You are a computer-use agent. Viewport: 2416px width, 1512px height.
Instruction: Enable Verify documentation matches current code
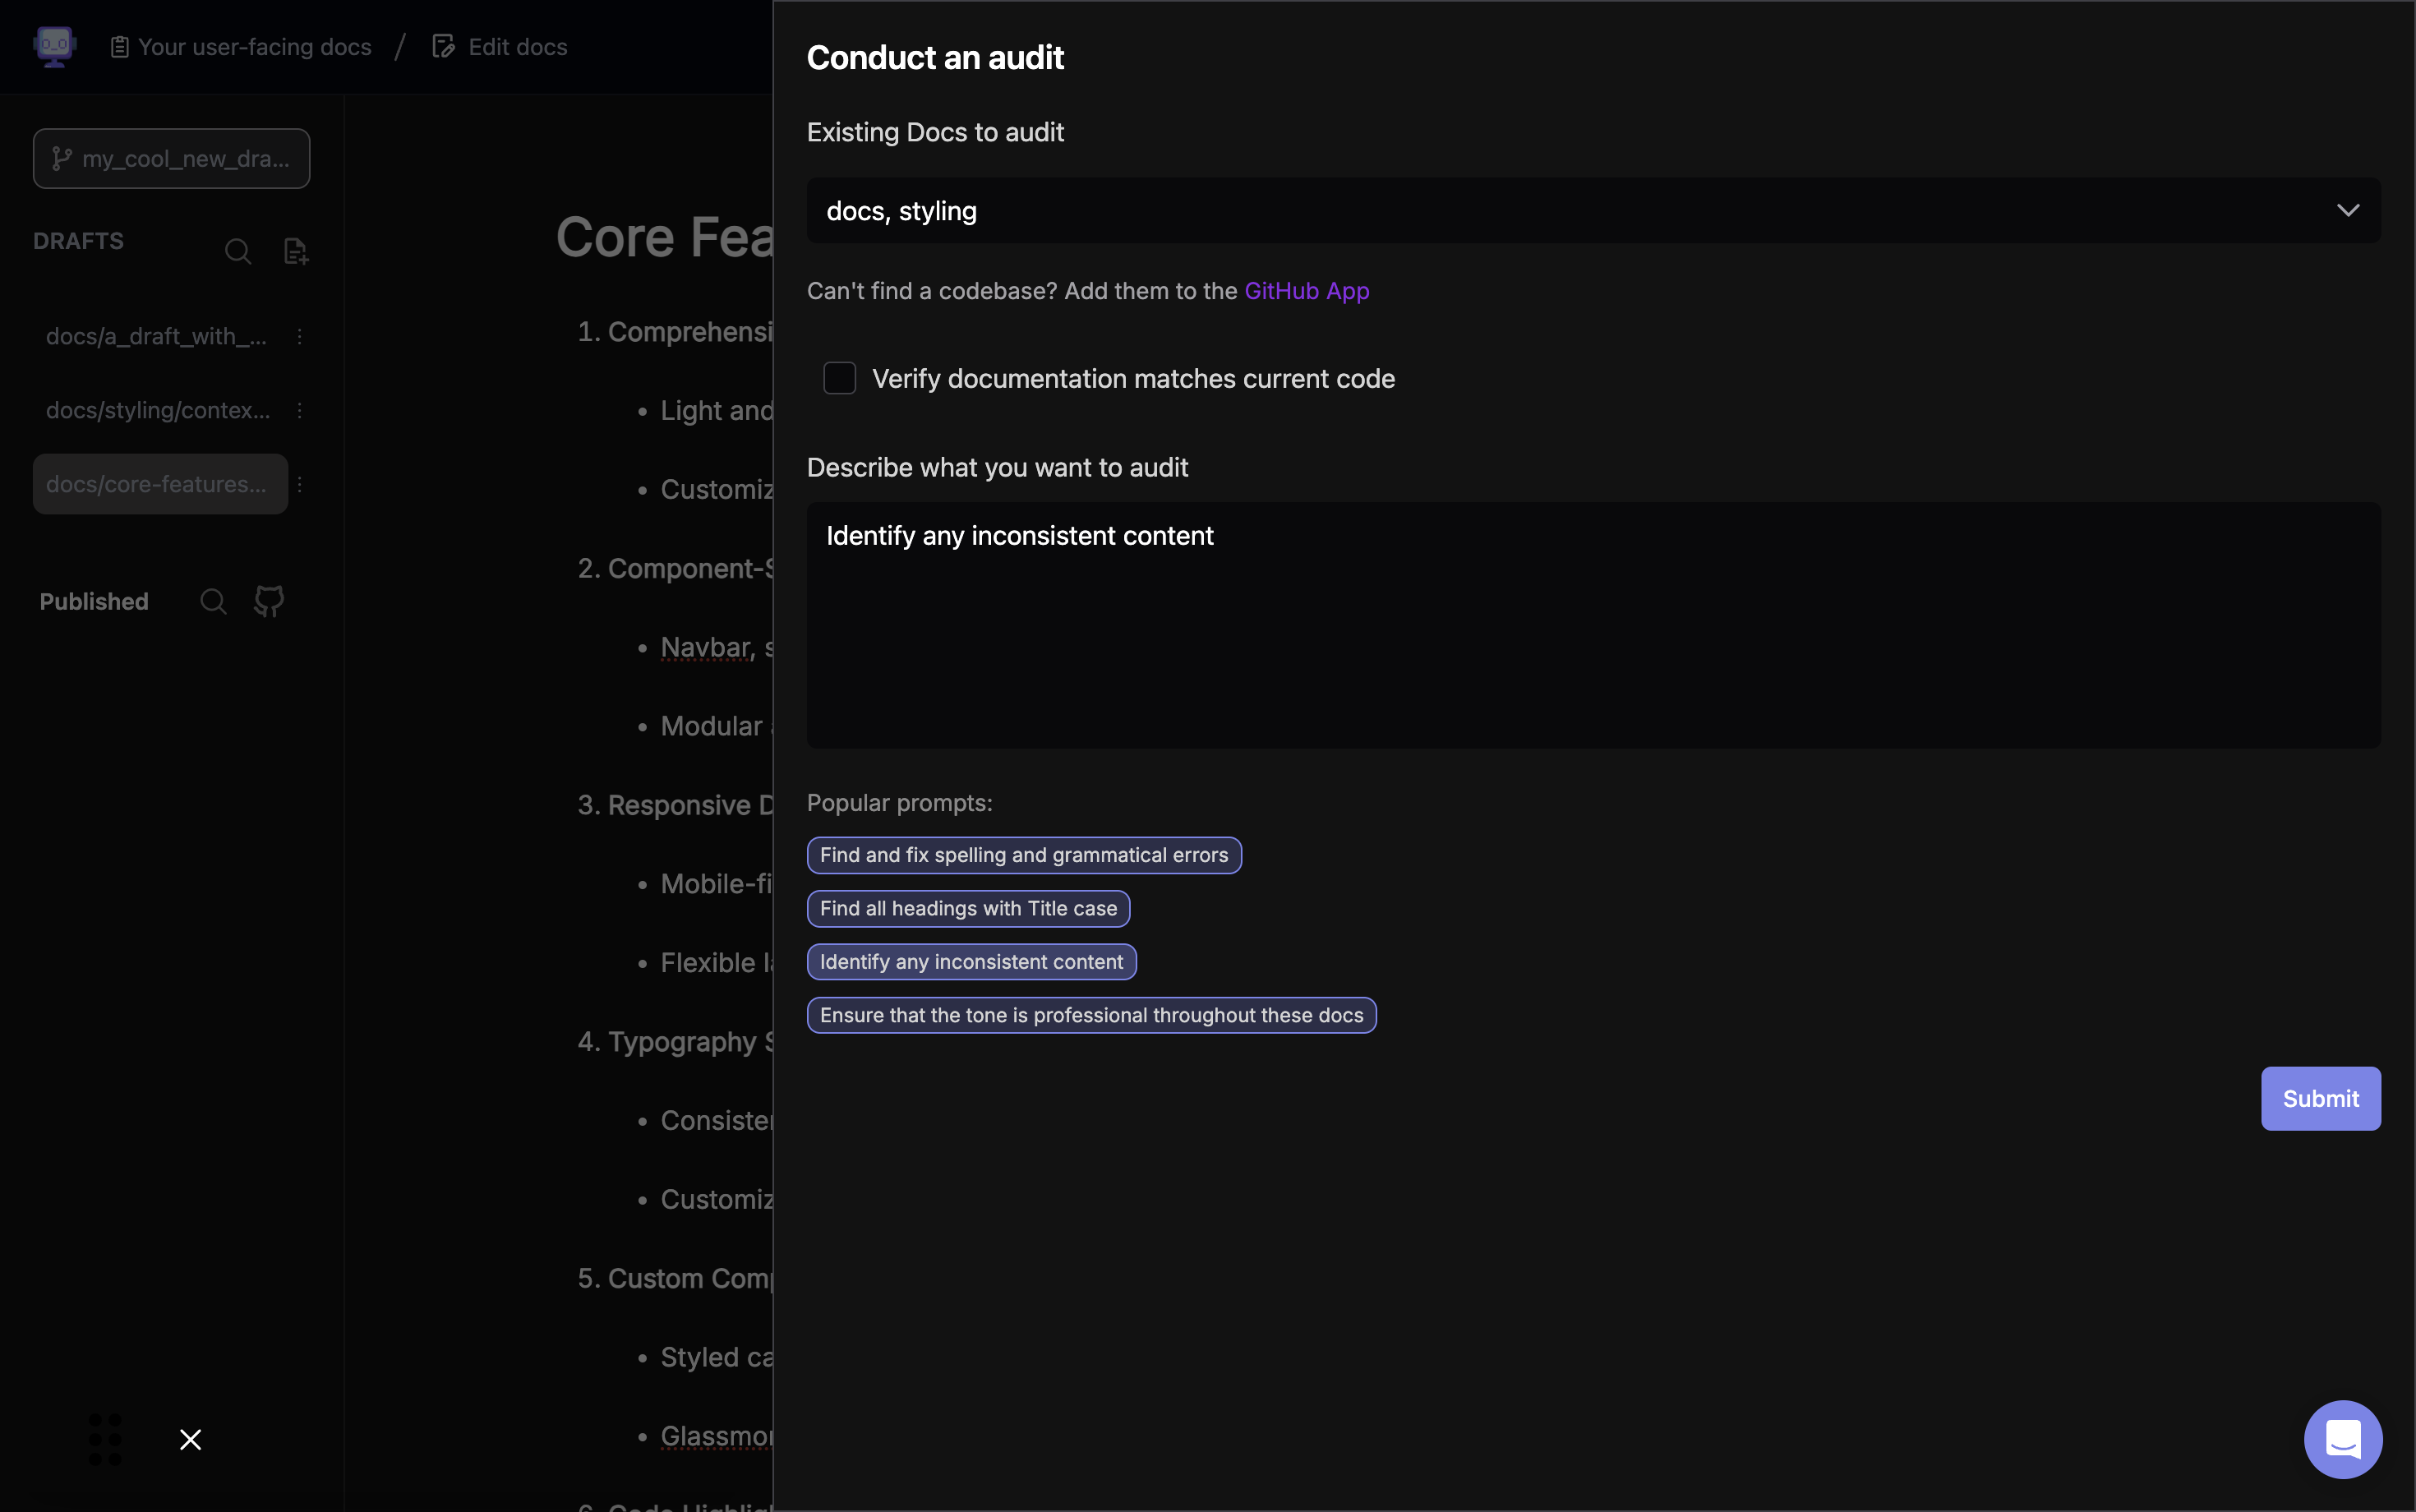[x=839, y=378]
